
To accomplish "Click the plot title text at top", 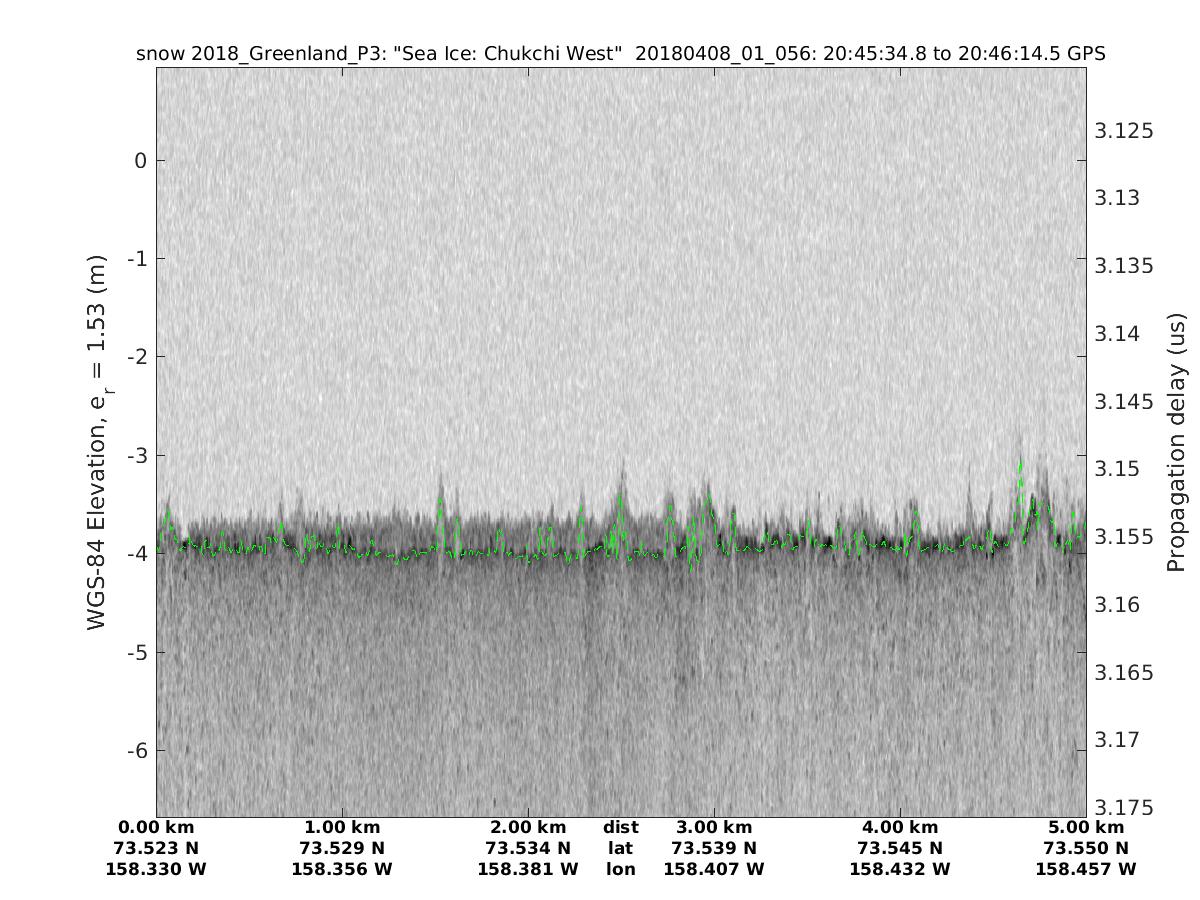I will point(620,53).
